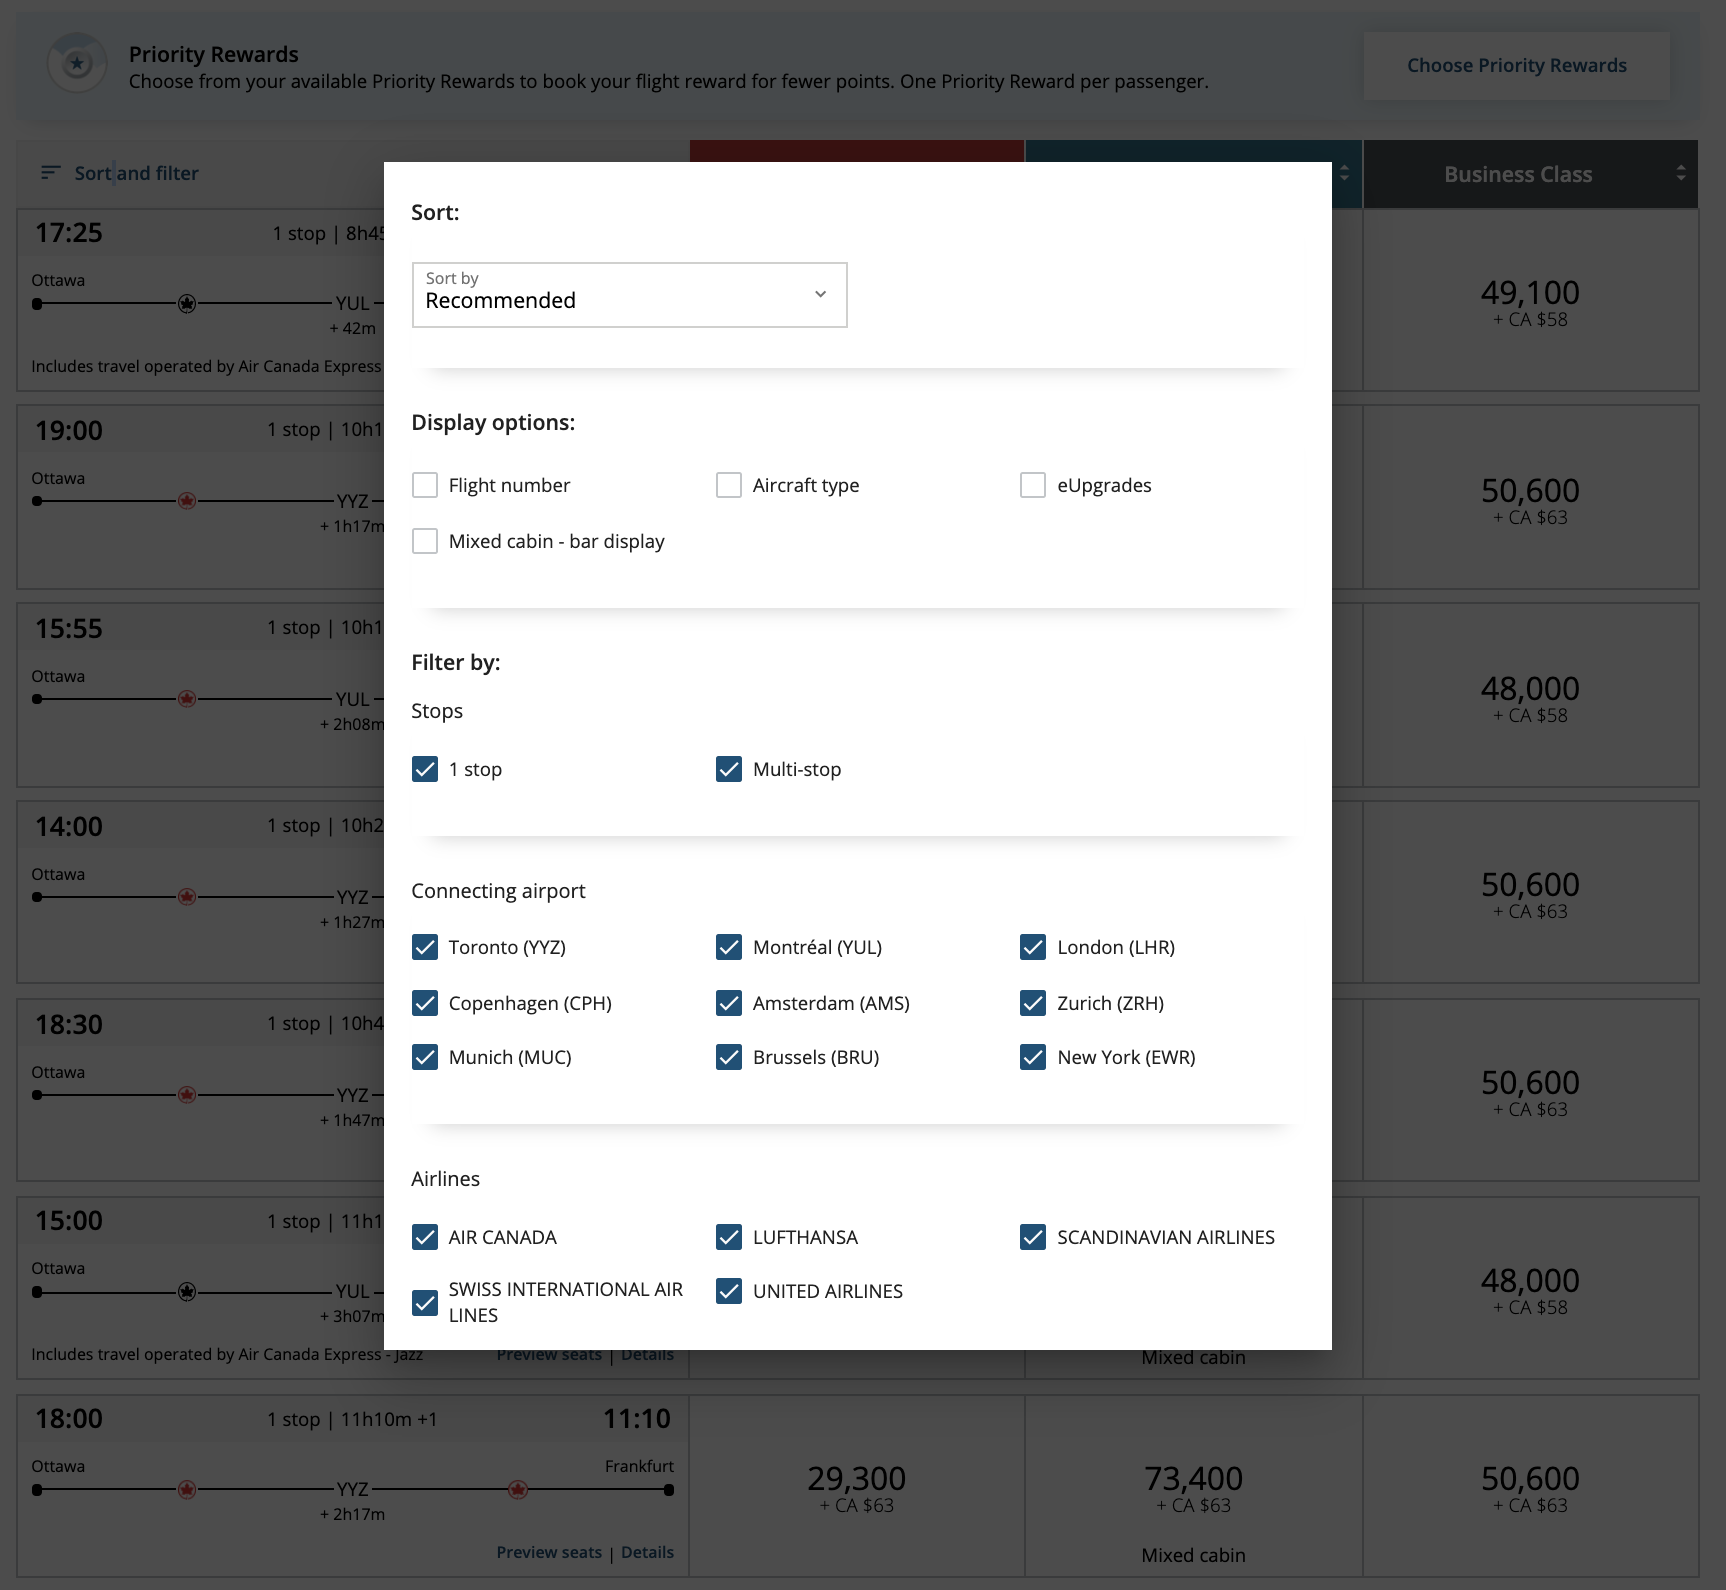The width and height of the screenshot is (1726, 1590).
Task: Click the maple leaf icon on 19:00 flight
Action: [x=187, y=501]
